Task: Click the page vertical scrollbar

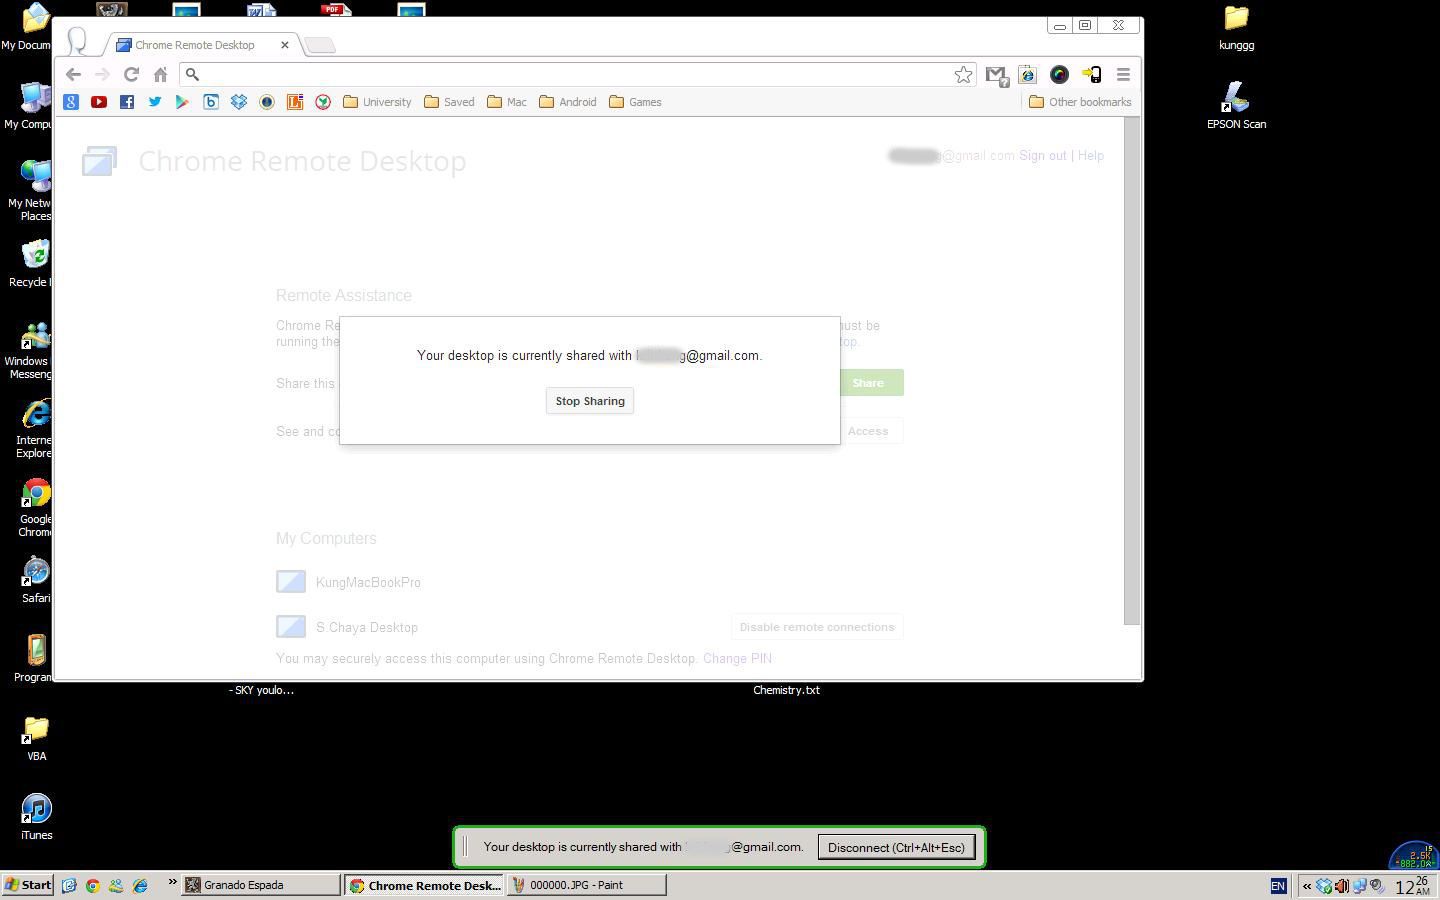Action: [1132, 370]
